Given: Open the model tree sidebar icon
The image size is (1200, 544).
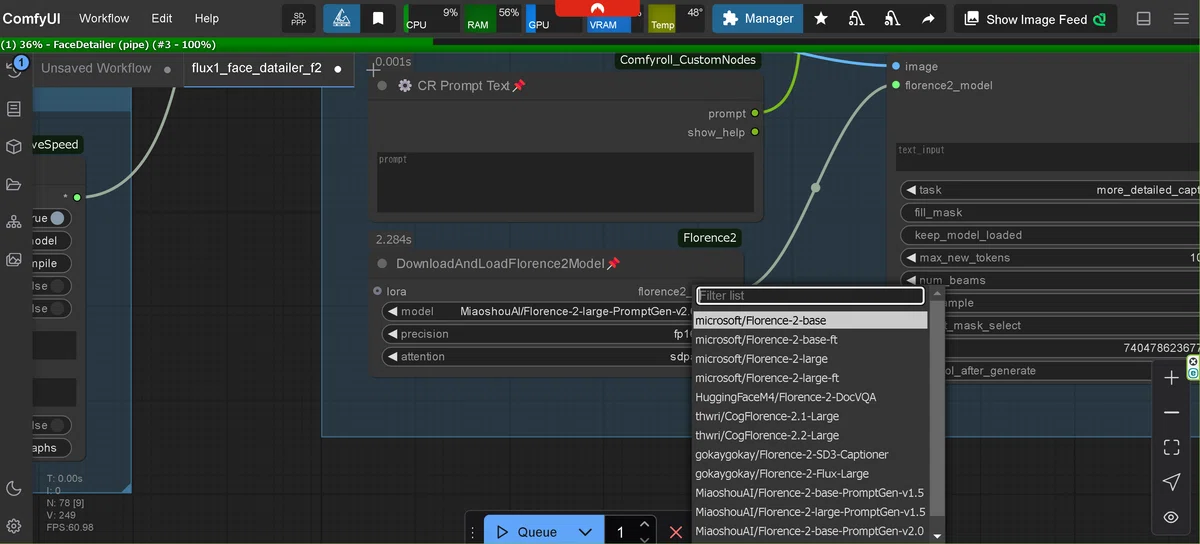Looking at the screenshot, I should 14,222.
